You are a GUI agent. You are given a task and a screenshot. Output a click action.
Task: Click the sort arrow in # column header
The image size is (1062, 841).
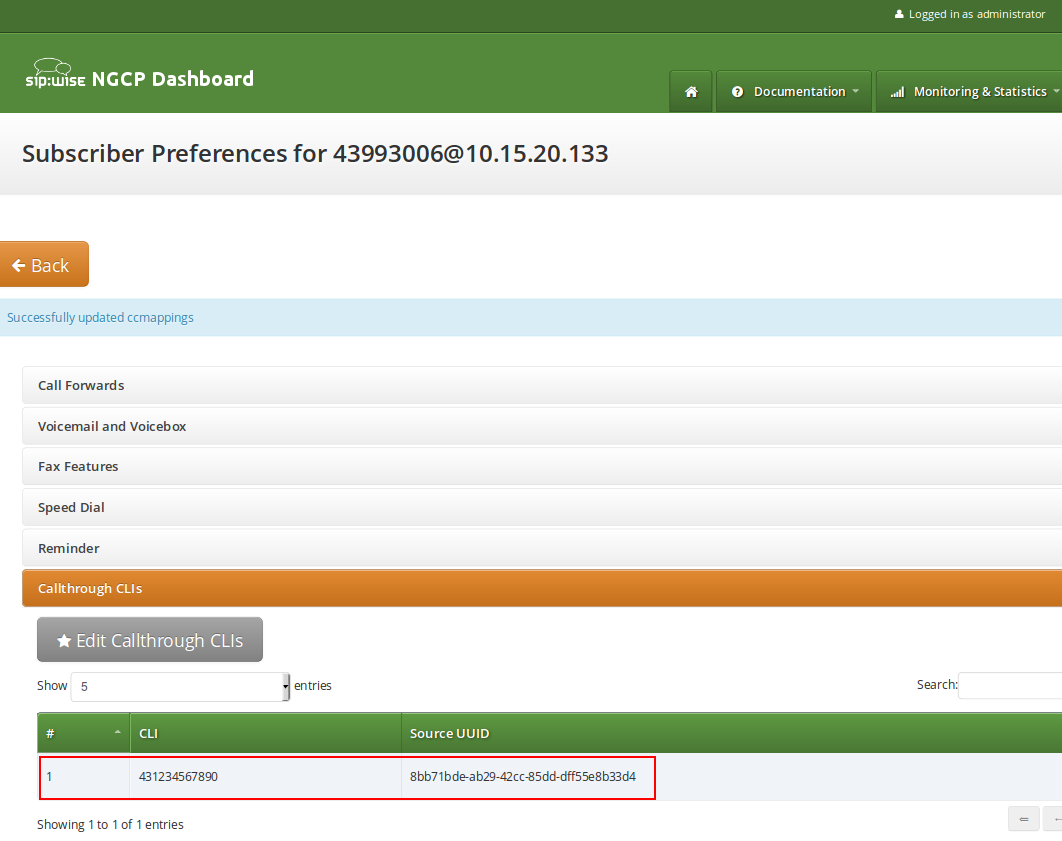(x=117, y=733)
